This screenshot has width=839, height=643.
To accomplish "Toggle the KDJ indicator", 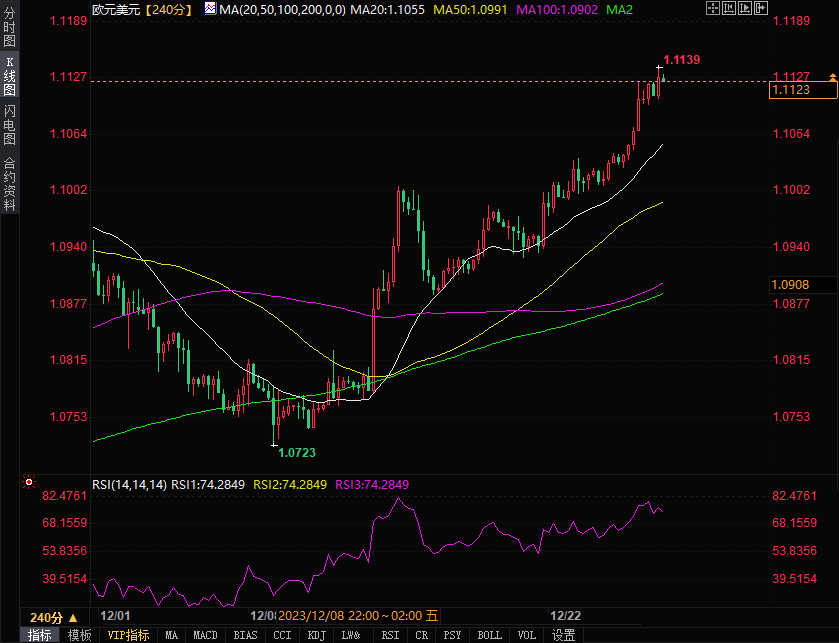I will click(316, 635).
